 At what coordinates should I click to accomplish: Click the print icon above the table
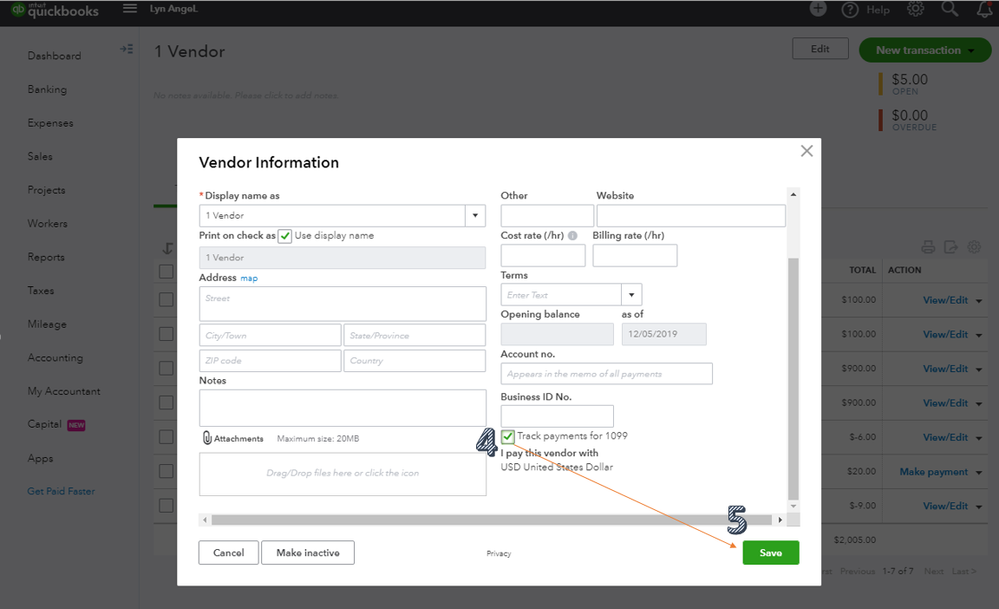[x=928, y=247]
